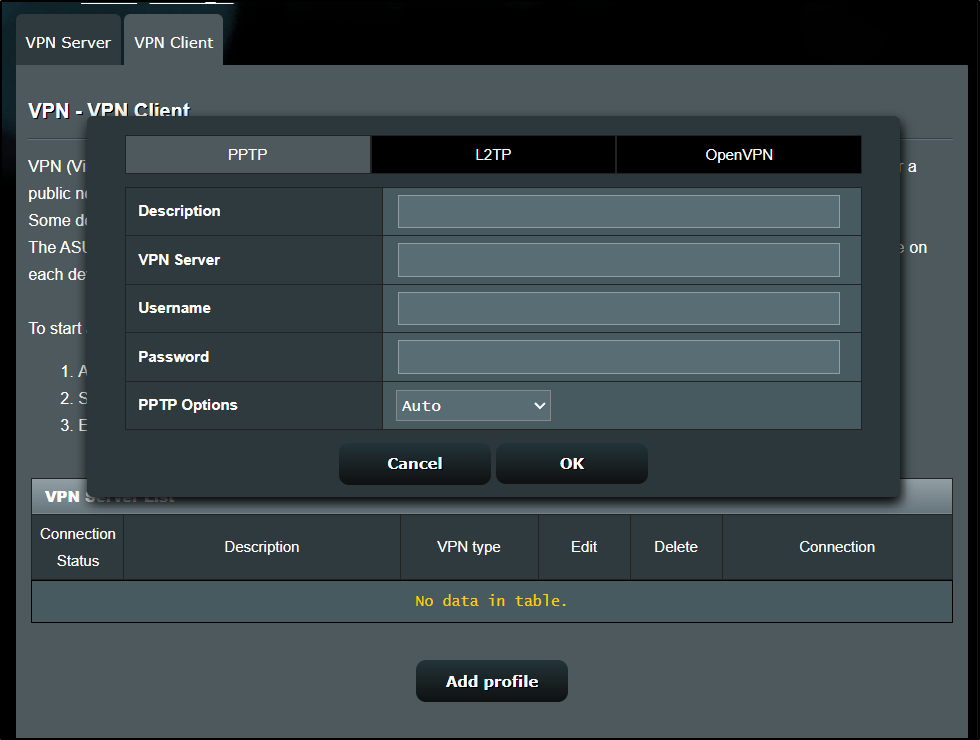Switch to the VPN Server tab
This screenshot has height=740, width=980.
[x=68, y=42]
